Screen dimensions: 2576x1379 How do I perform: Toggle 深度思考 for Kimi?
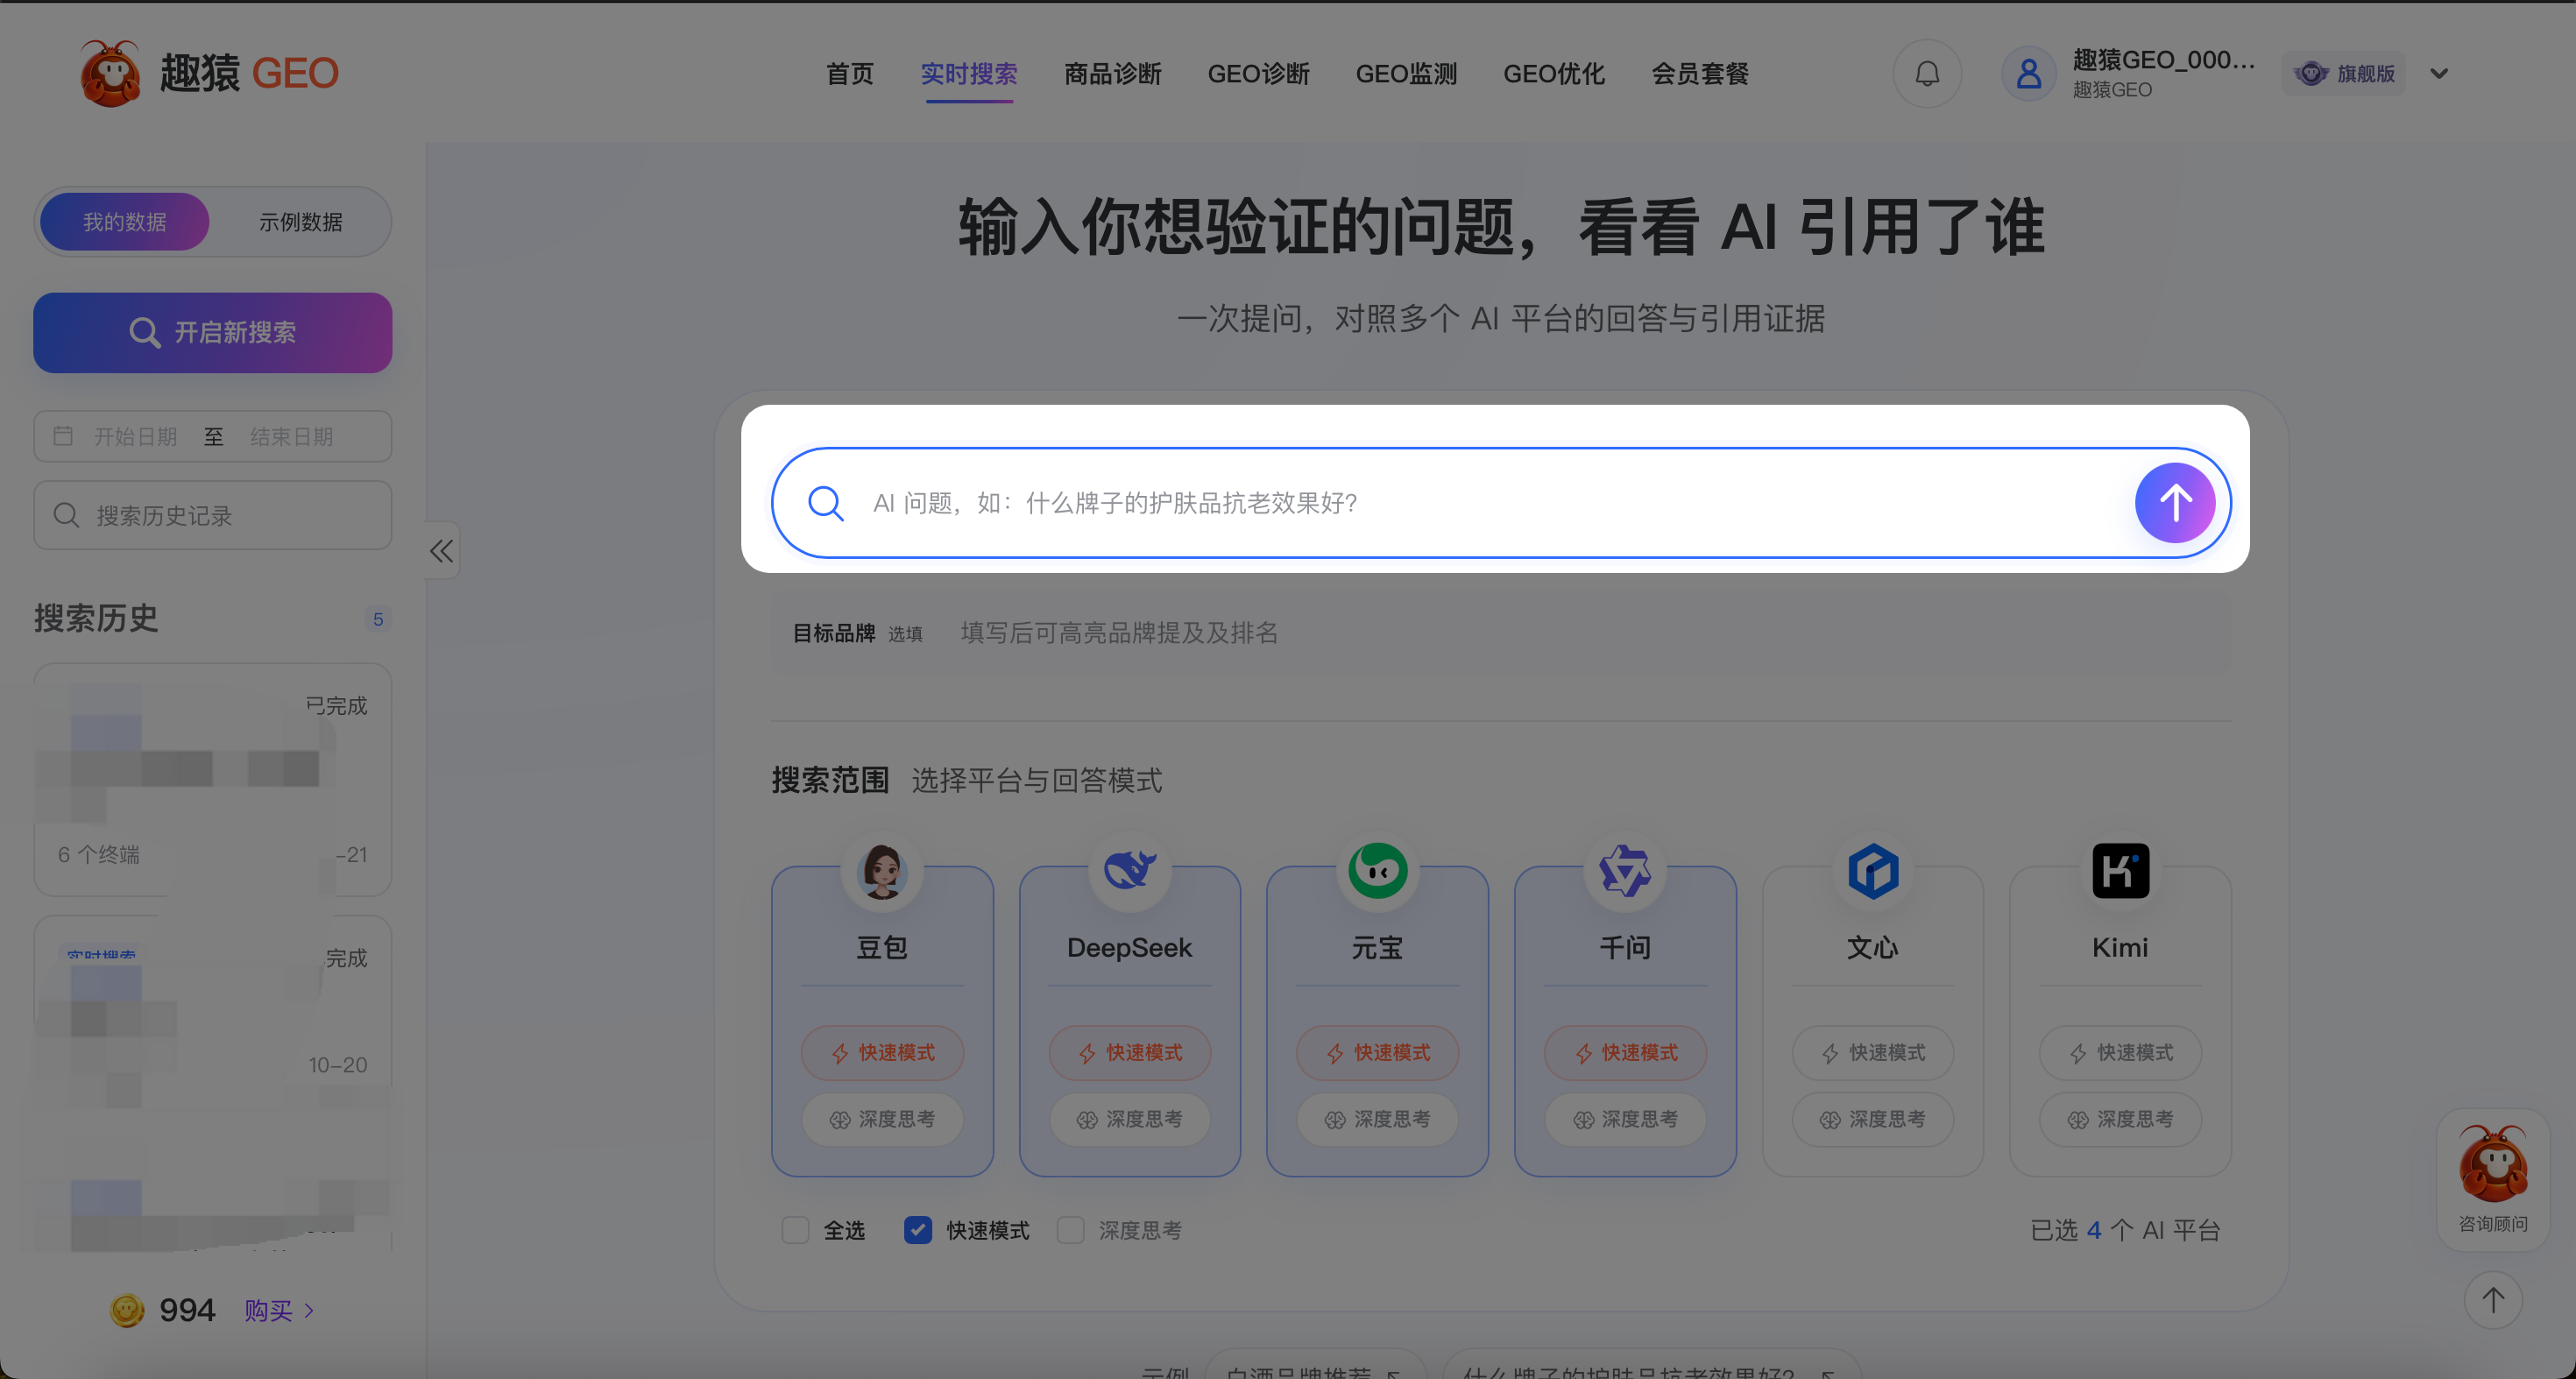tap(2120, 1119)
